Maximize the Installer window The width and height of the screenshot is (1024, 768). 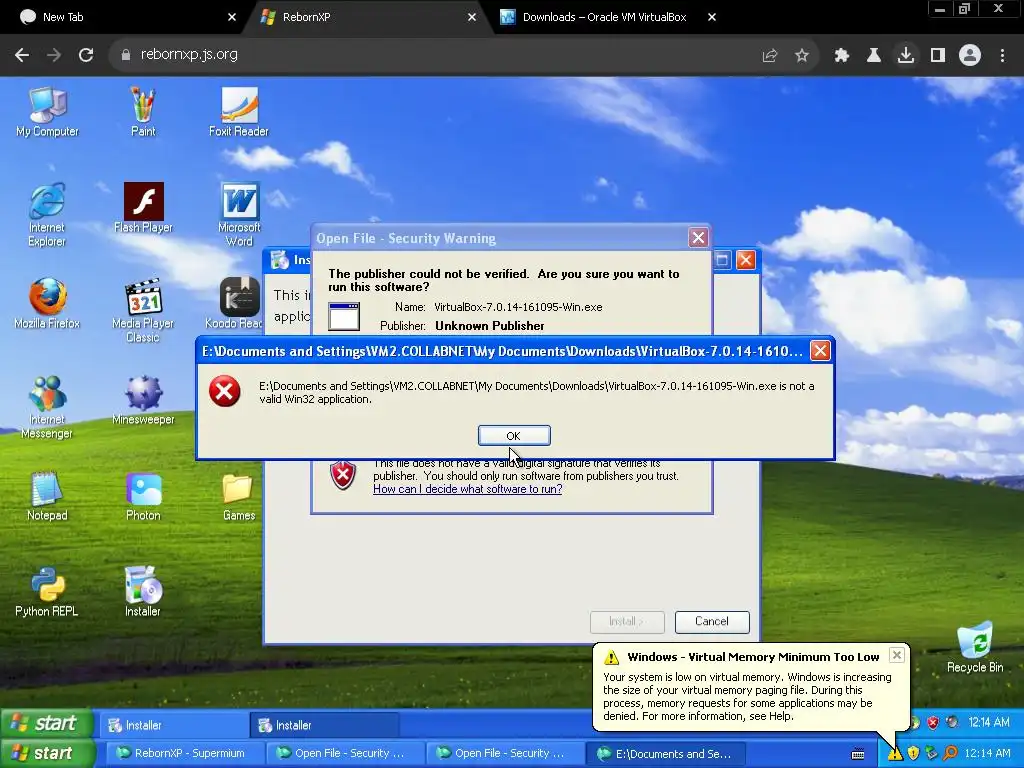click(x=722, y=260)
